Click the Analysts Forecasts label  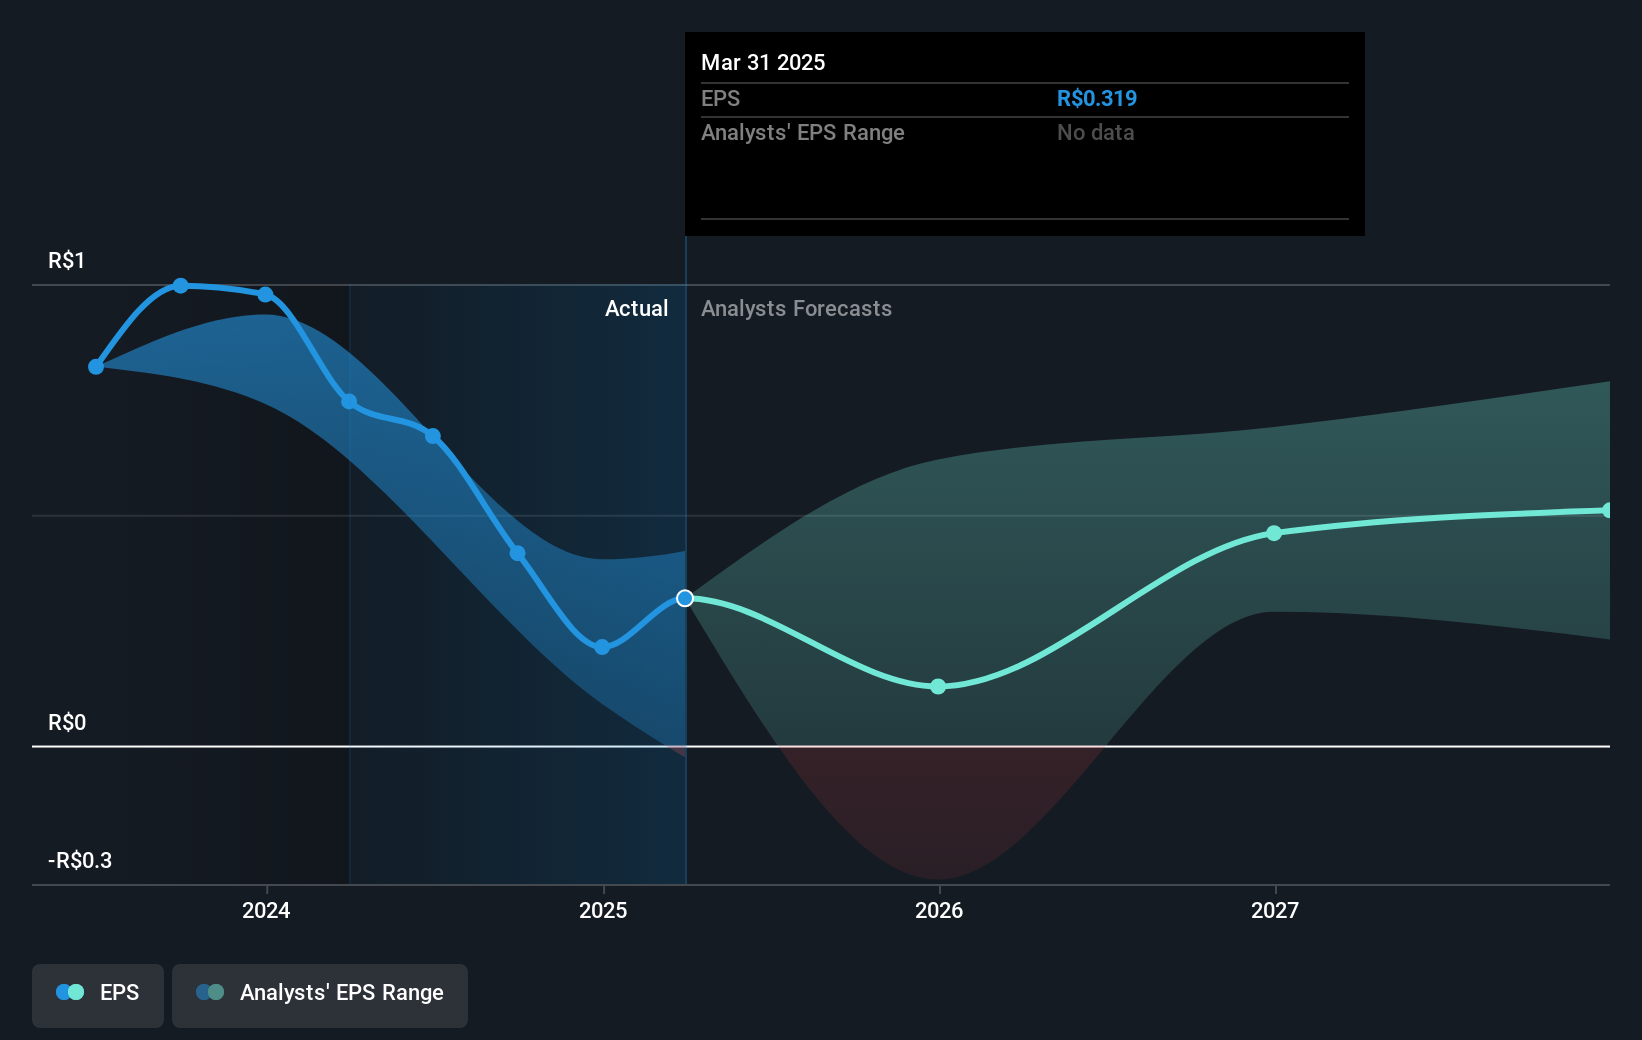pos(796,308)
